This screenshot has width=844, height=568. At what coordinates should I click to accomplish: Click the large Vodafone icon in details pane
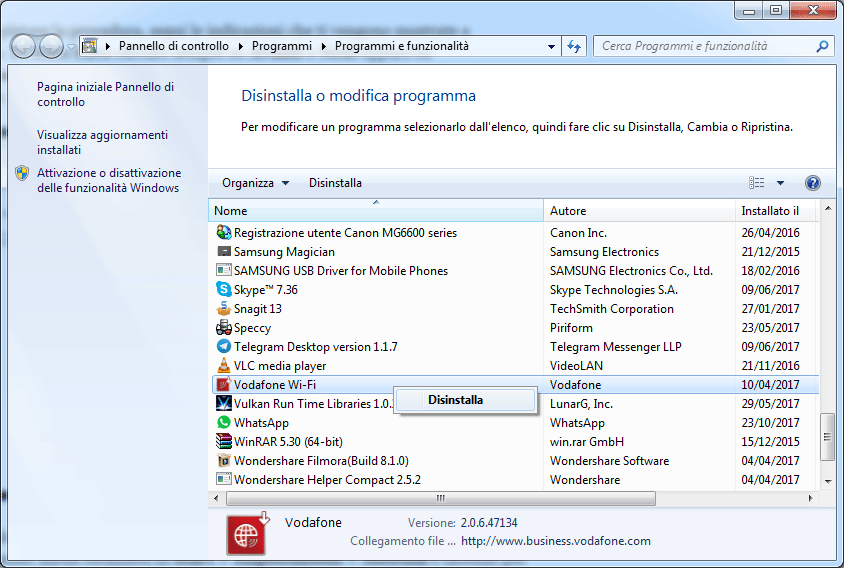(247, 534)
